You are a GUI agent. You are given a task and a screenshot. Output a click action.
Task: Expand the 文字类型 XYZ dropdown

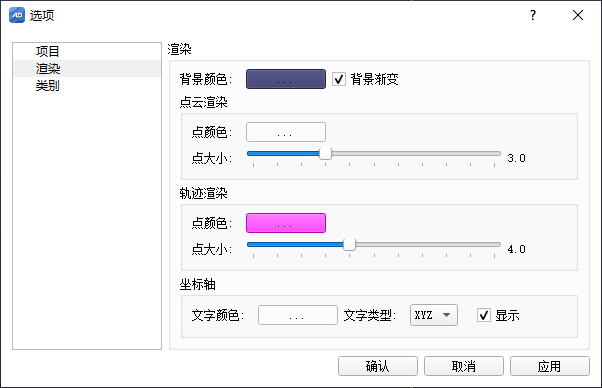pyautogui.click(x=433, y=315)
